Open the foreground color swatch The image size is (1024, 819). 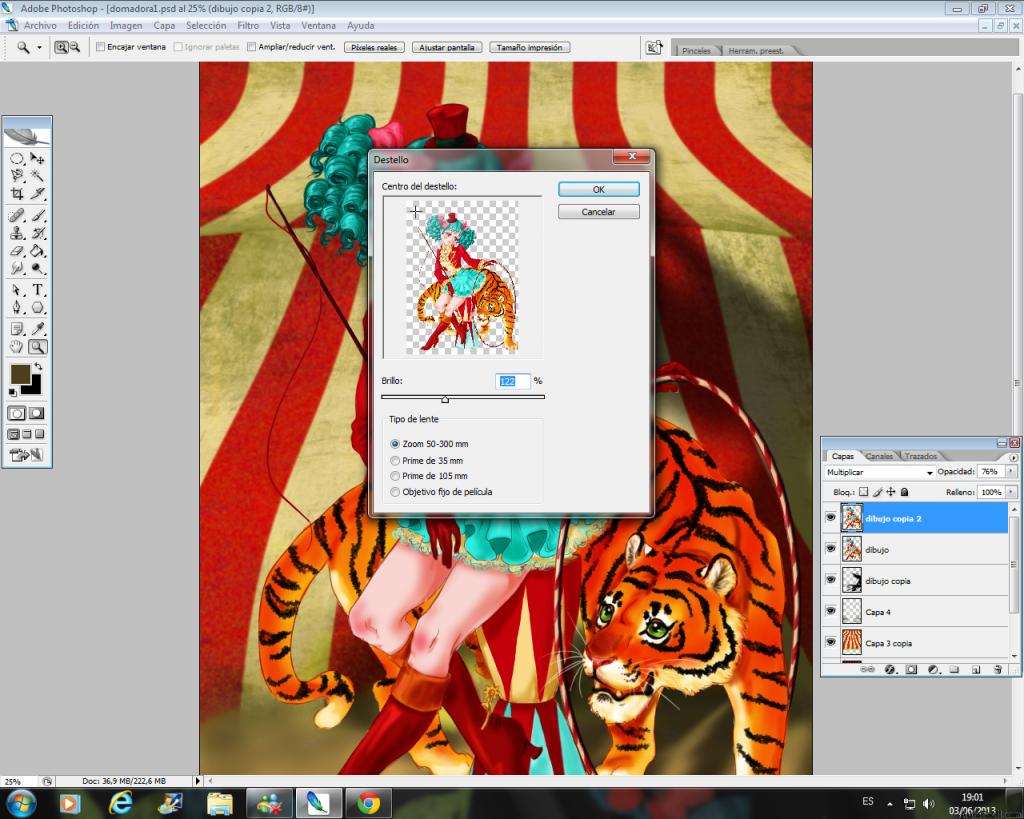point(18,373)
